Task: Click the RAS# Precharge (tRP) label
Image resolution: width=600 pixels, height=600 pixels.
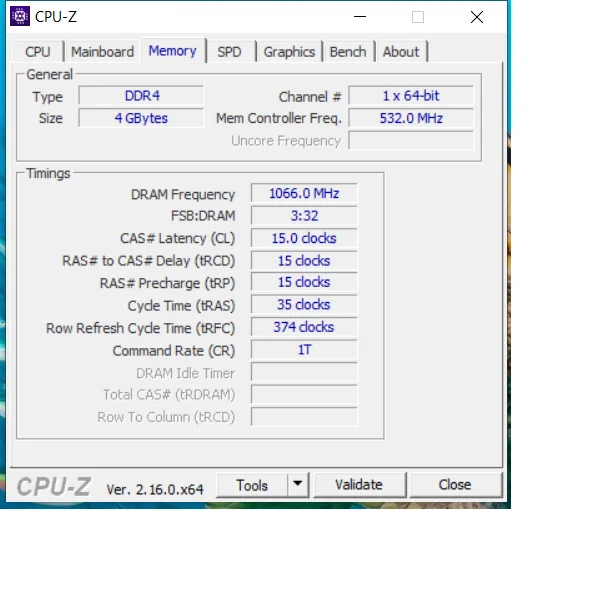Action: coord(168,284)
